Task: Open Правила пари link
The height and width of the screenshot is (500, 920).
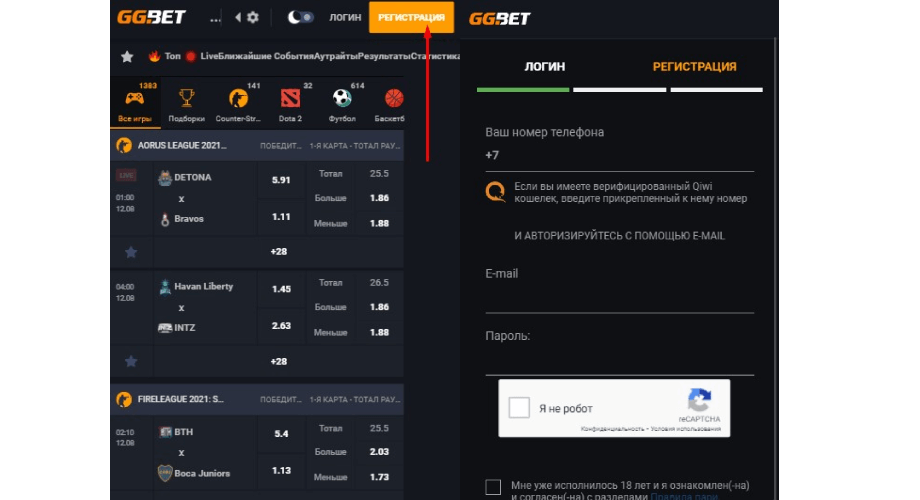Action: [x=684, y=496]
